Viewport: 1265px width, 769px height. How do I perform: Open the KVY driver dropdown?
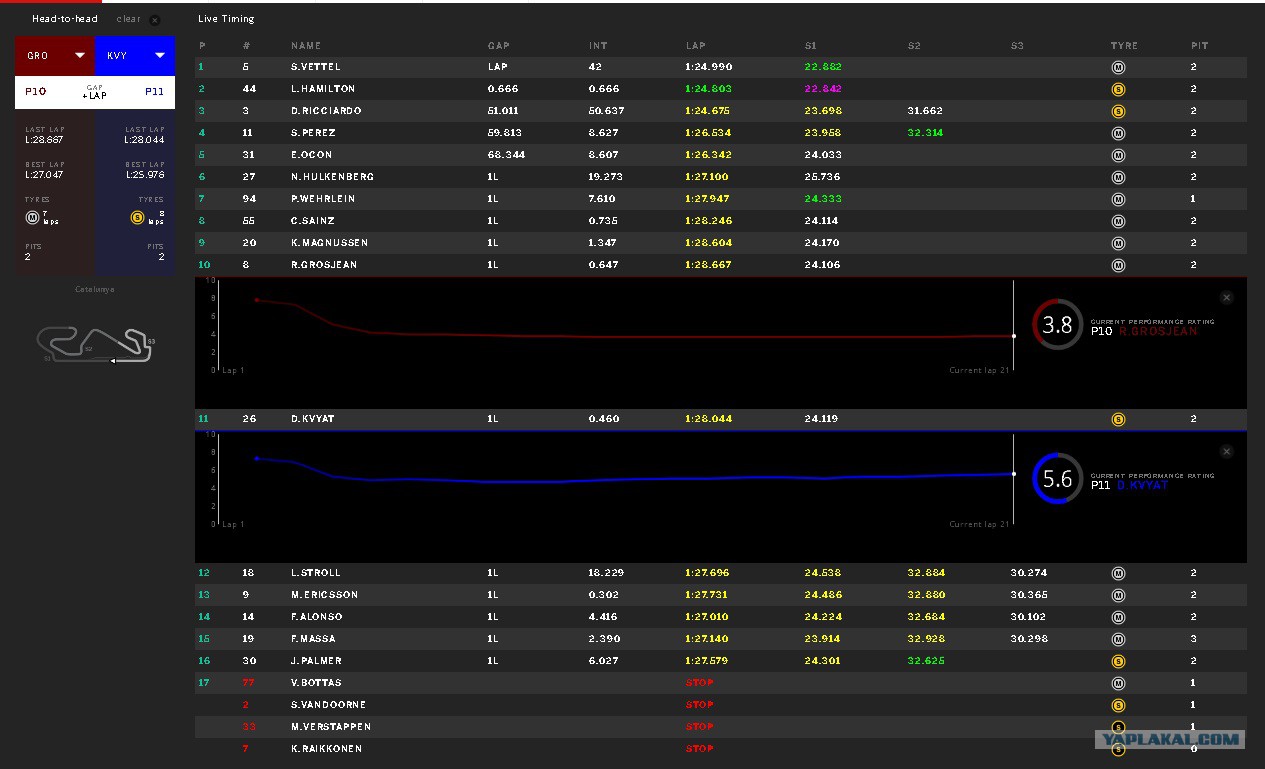[135, 56]
